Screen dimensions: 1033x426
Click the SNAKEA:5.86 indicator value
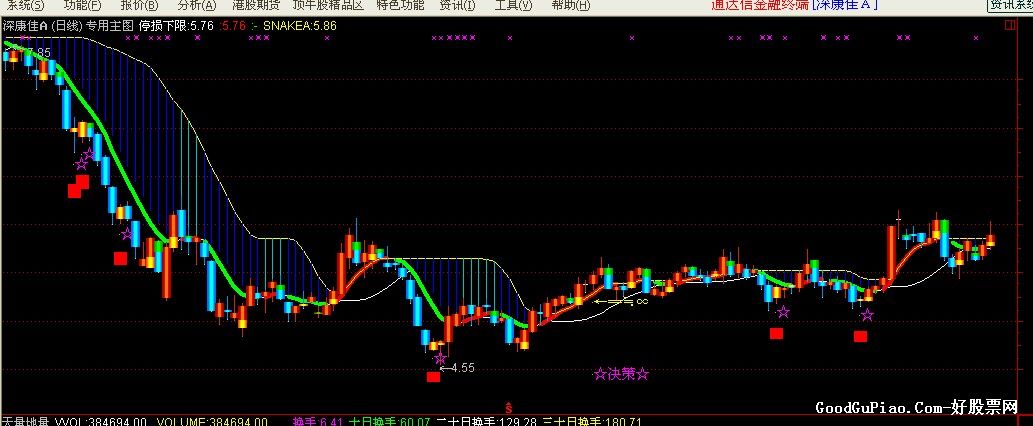[x=300, y=26]
